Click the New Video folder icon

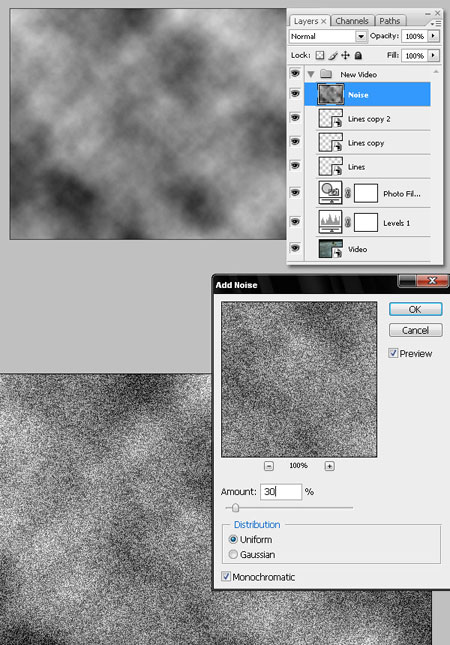click(x=326, y=74)
